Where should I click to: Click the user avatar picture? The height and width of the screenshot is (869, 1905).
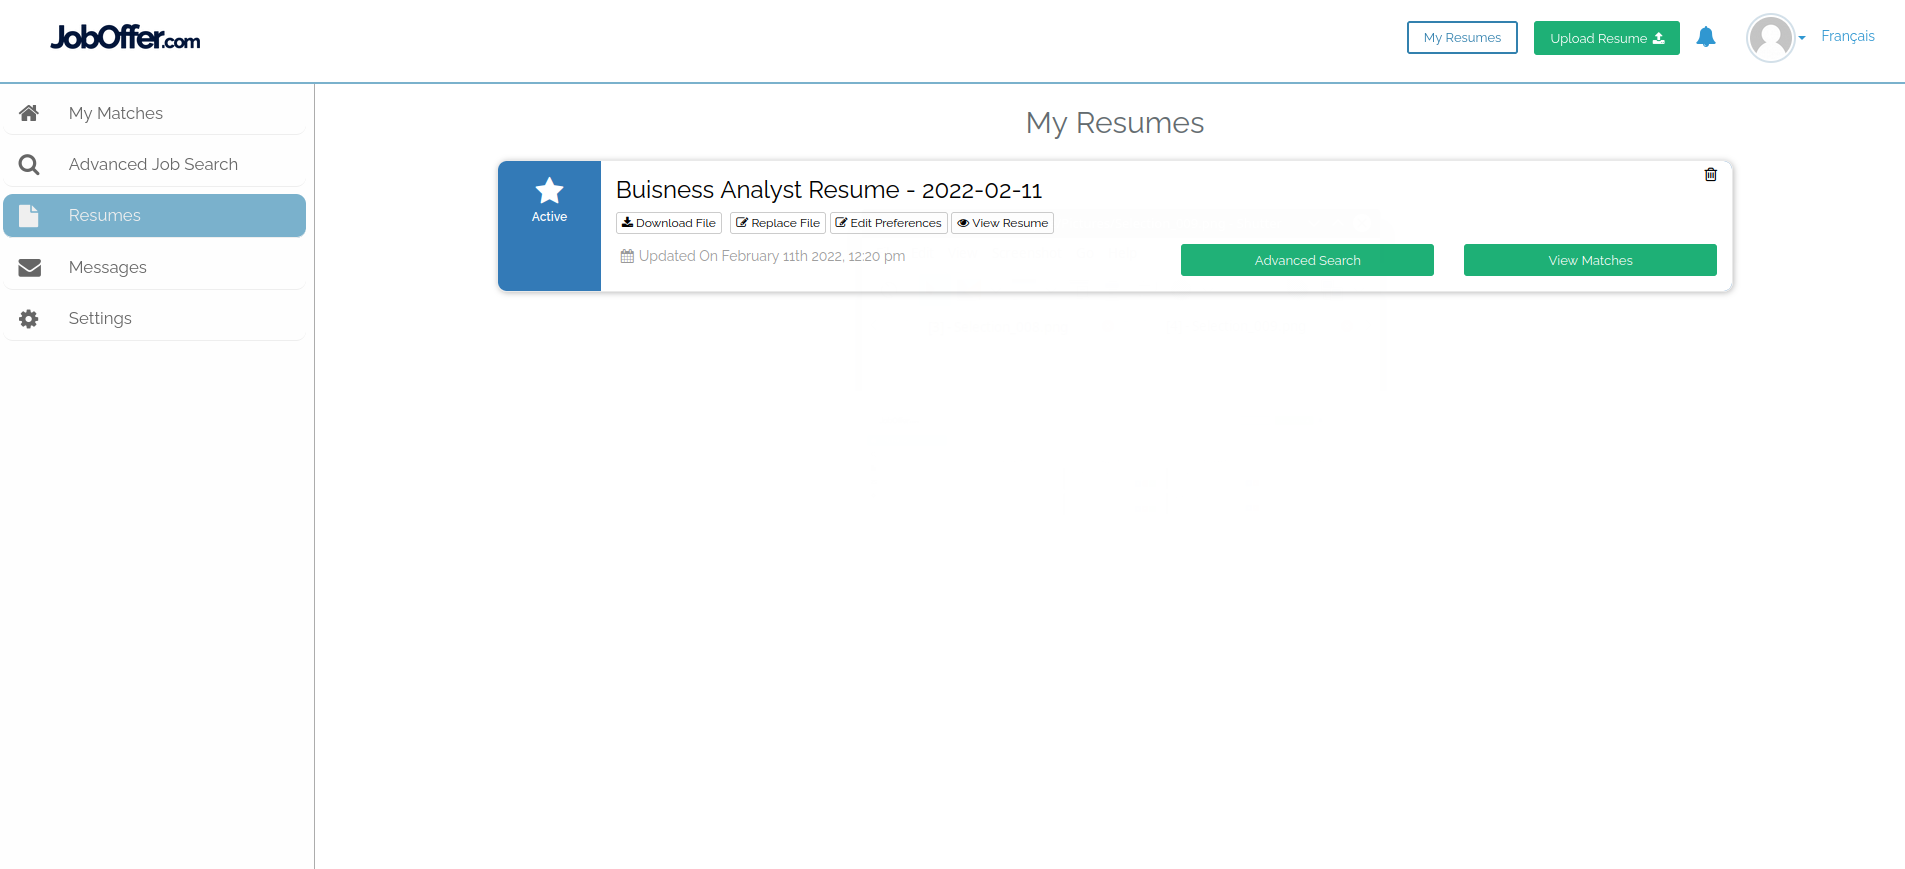1771,38
